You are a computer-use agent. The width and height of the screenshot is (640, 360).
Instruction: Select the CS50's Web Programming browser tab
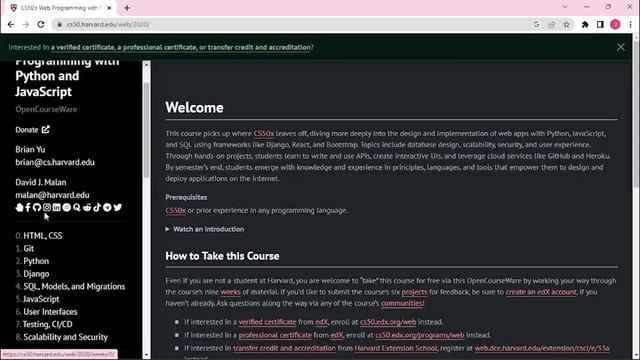(x=61, y=8)
